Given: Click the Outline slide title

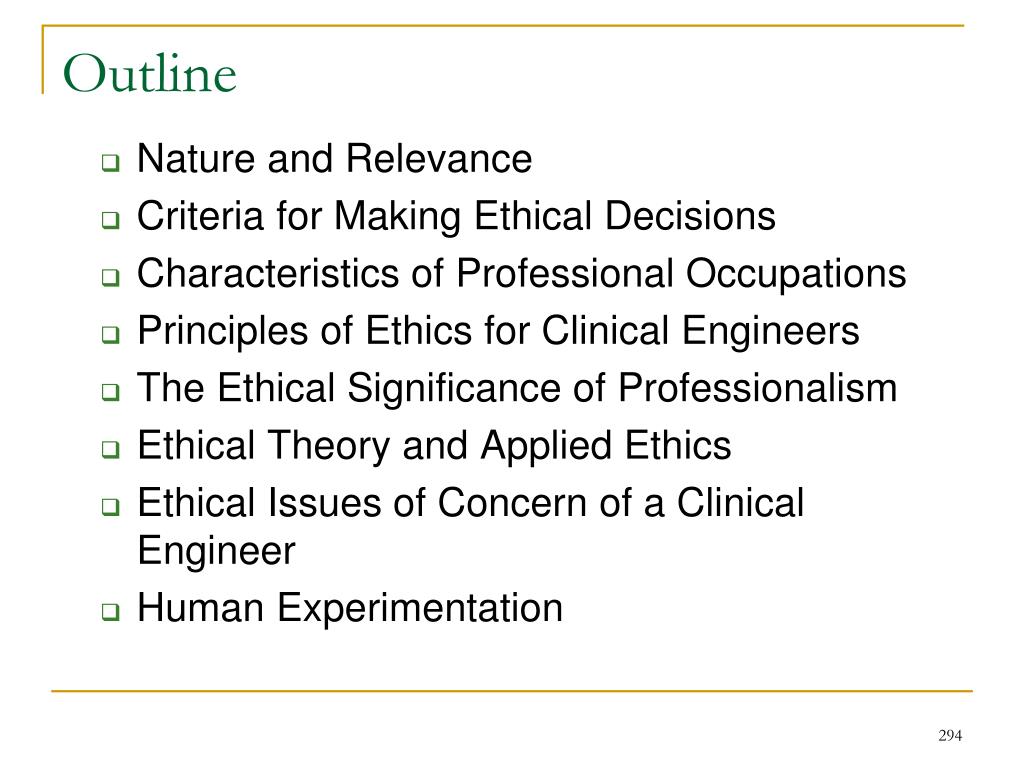Looking at the screenshot, I should [150, 73].
